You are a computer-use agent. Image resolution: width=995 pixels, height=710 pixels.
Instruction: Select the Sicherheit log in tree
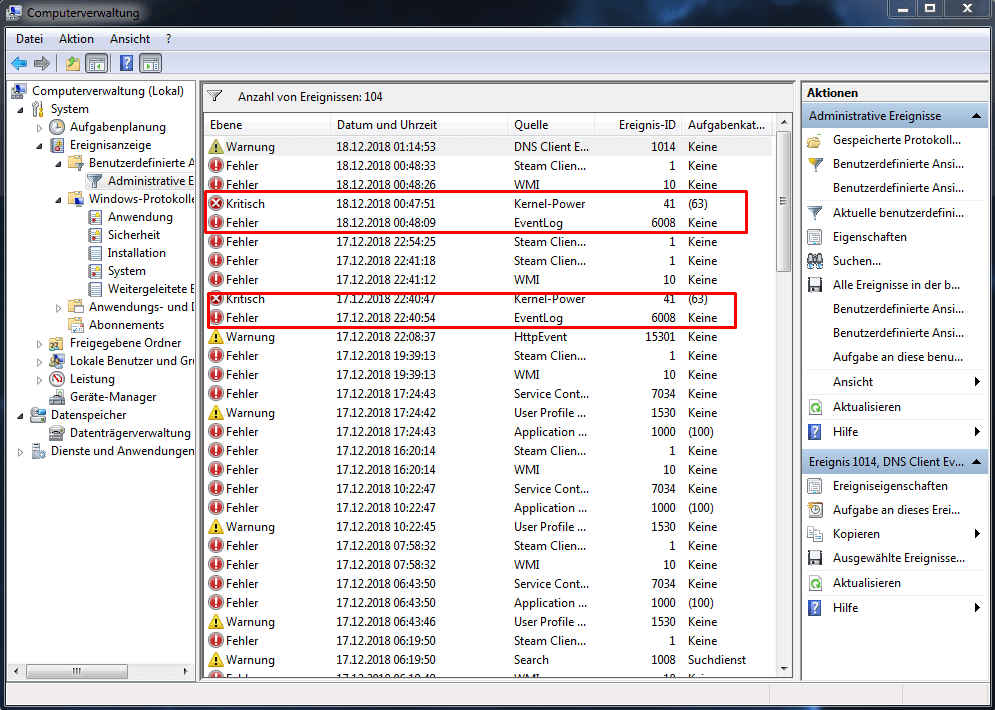(x=133, y=235)
